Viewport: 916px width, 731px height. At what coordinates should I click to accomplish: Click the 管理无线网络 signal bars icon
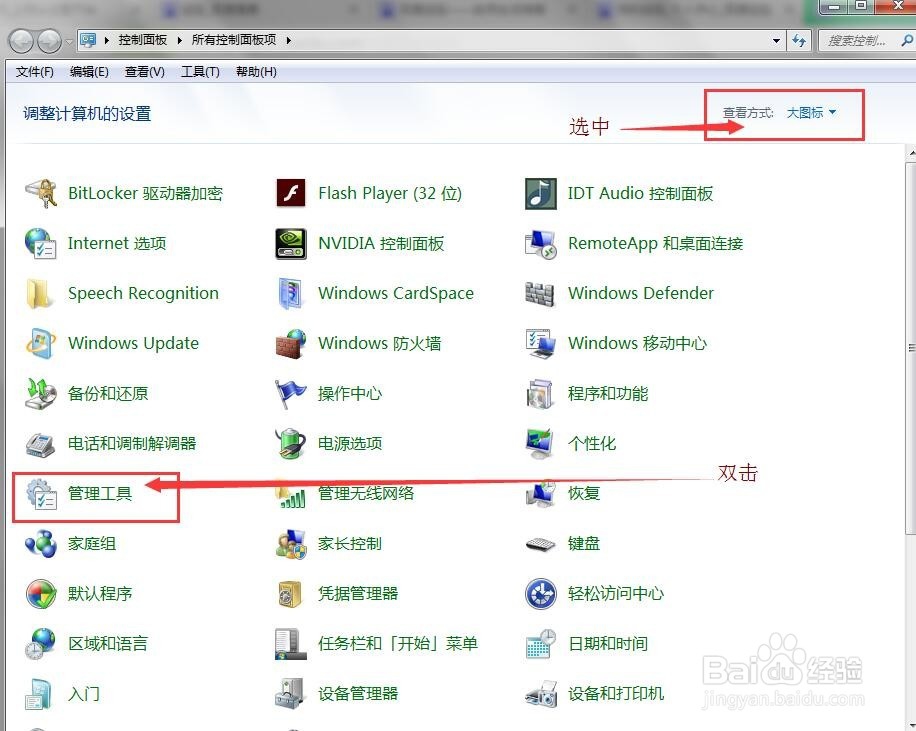point(291,494)
